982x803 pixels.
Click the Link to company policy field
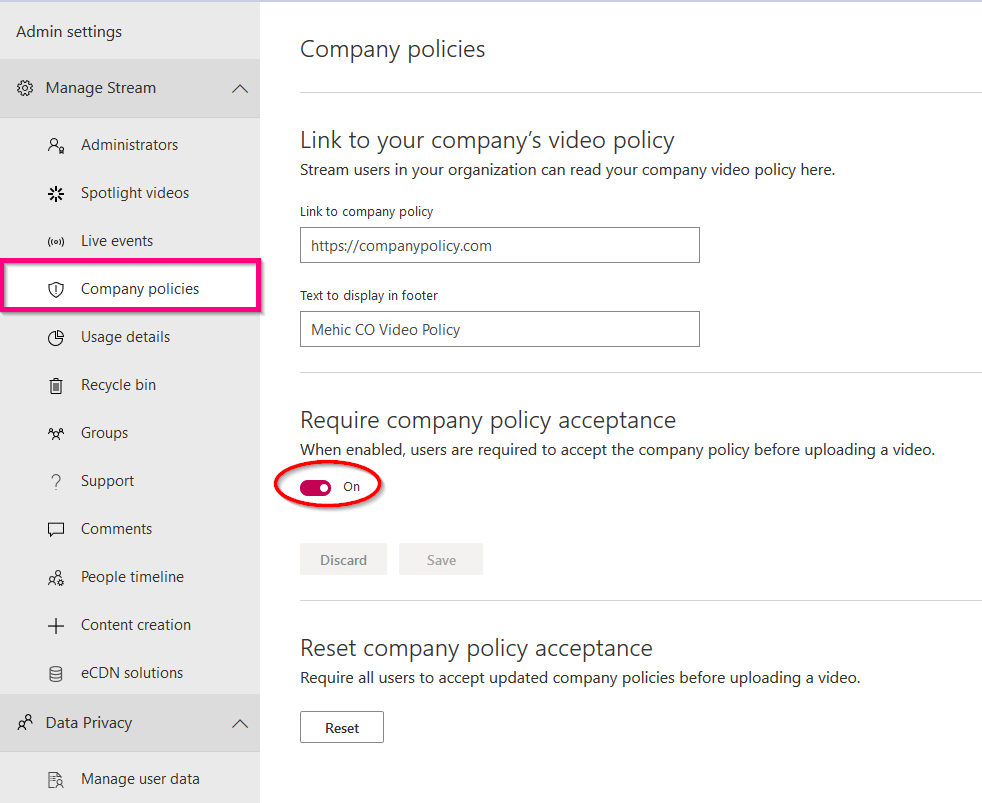(x=499, y=245)
